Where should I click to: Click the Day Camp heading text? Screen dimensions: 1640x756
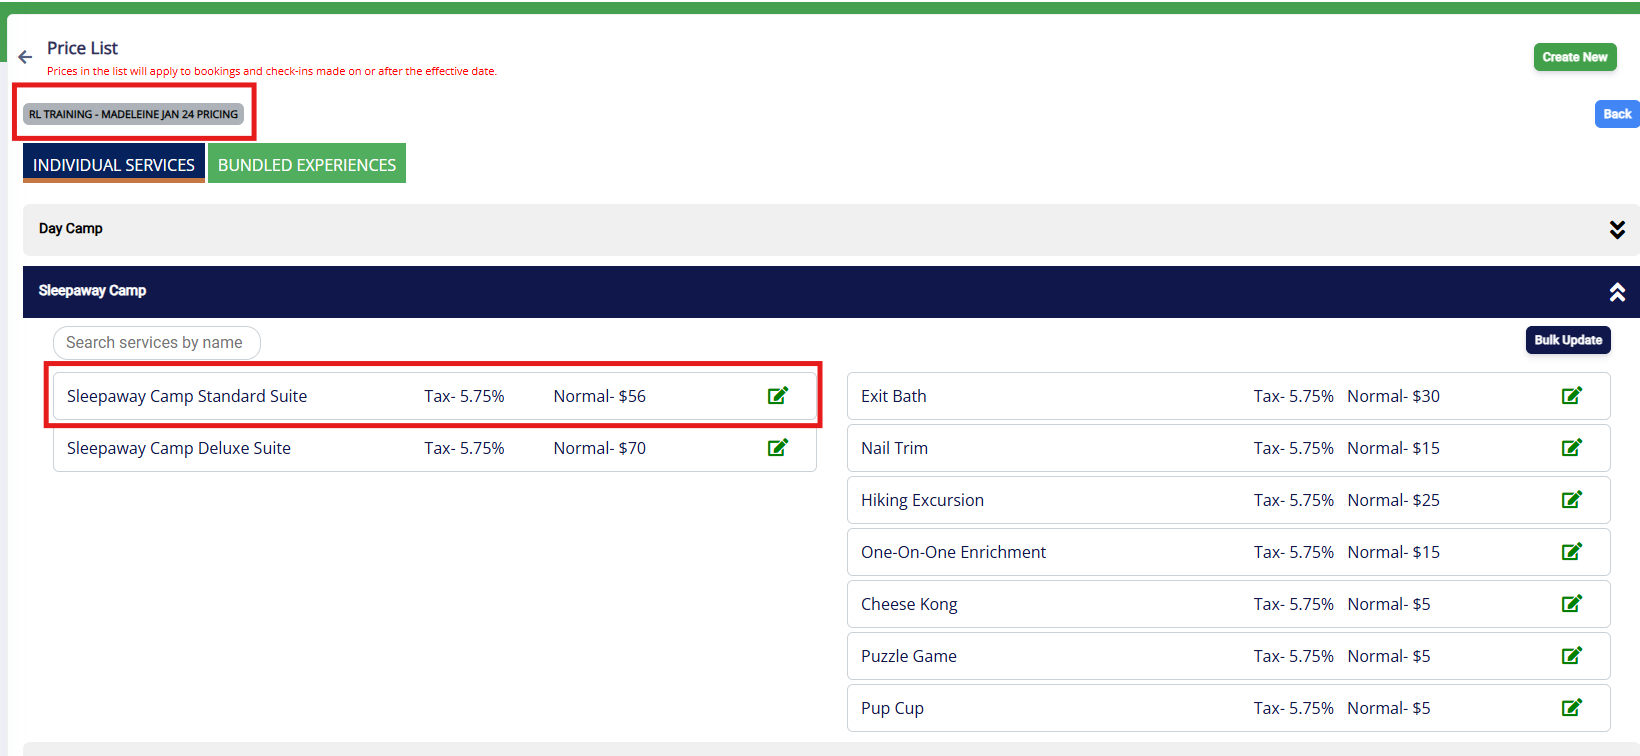[x=71, y=229]
